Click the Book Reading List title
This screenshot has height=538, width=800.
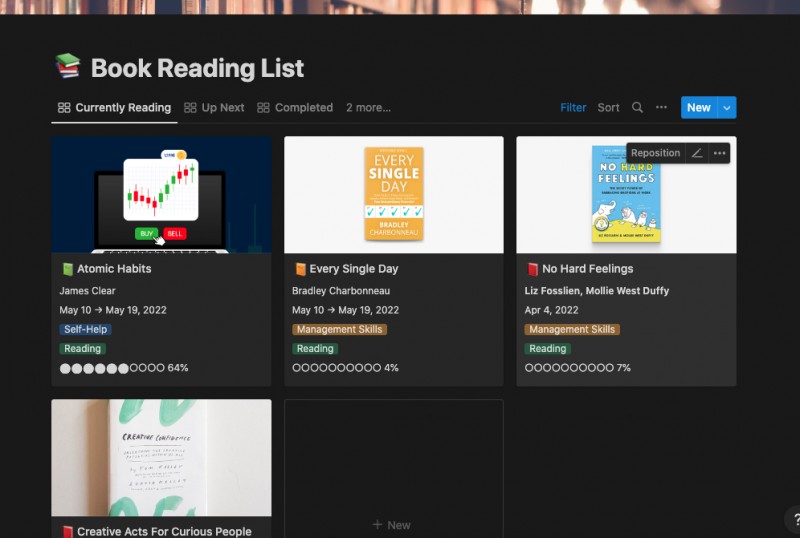197,68
